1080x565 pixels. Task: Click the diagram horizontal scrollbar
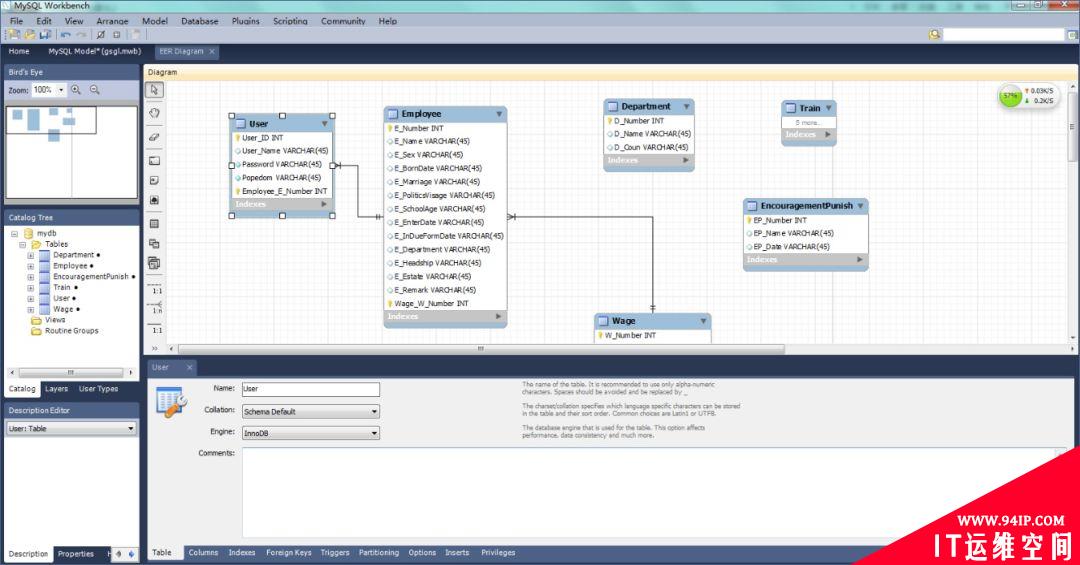[481, 349]
